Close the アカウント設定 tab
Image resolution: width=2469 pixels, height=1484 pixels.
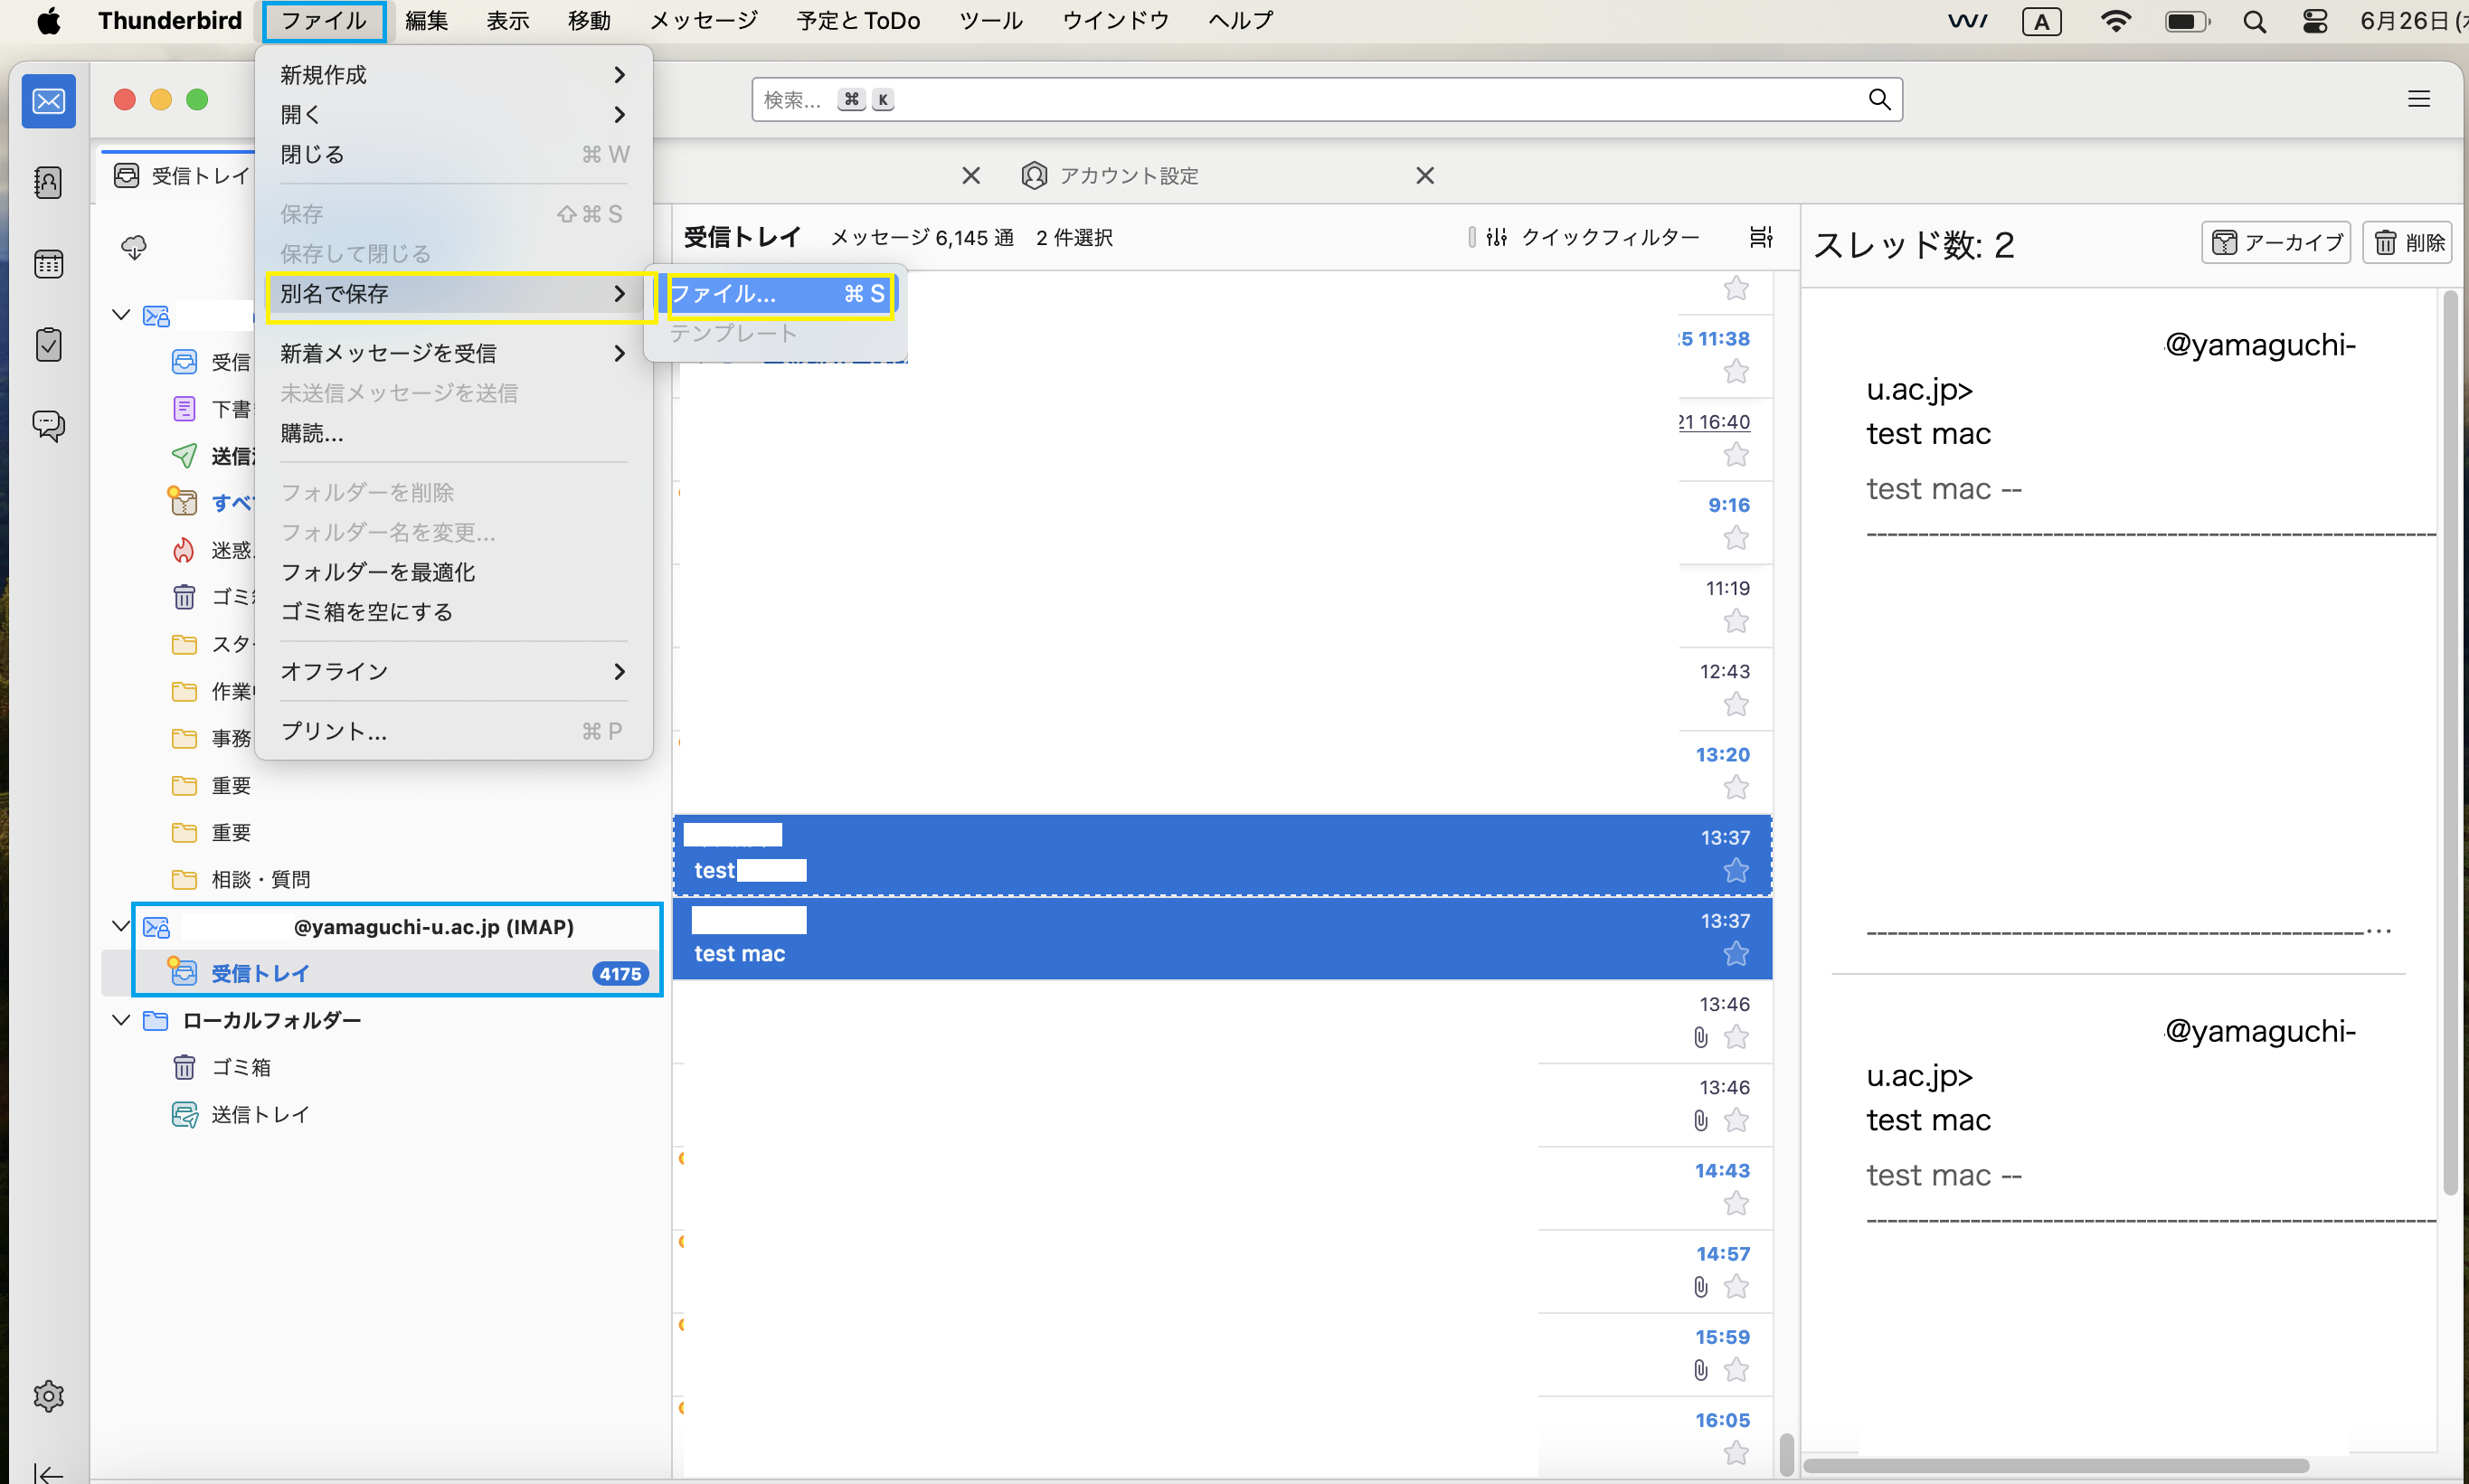(1425, 176)
